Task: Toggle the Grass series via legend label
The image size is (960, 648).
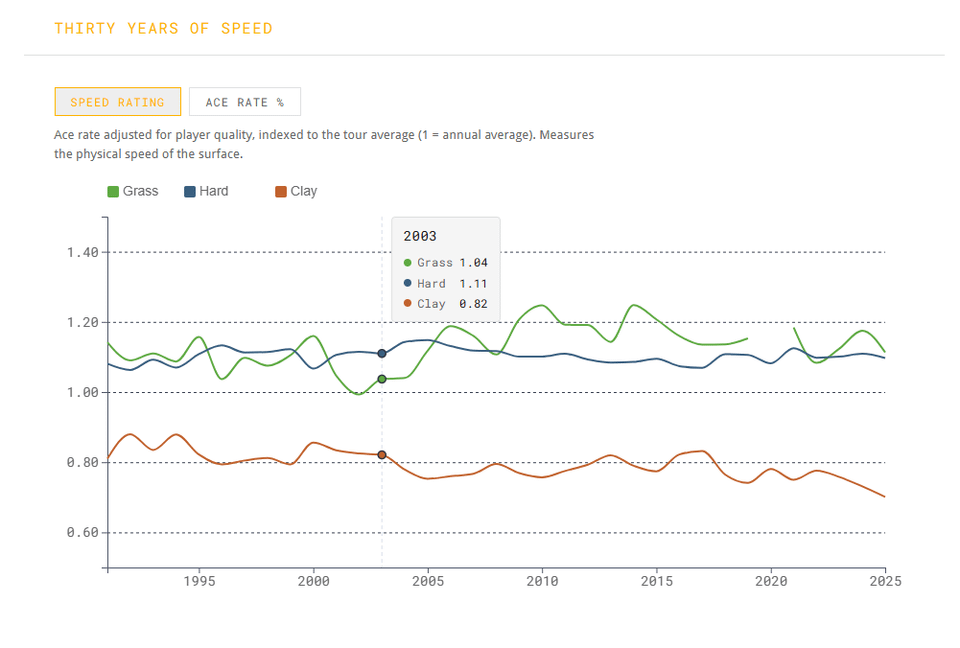Action: coord(140,191)
